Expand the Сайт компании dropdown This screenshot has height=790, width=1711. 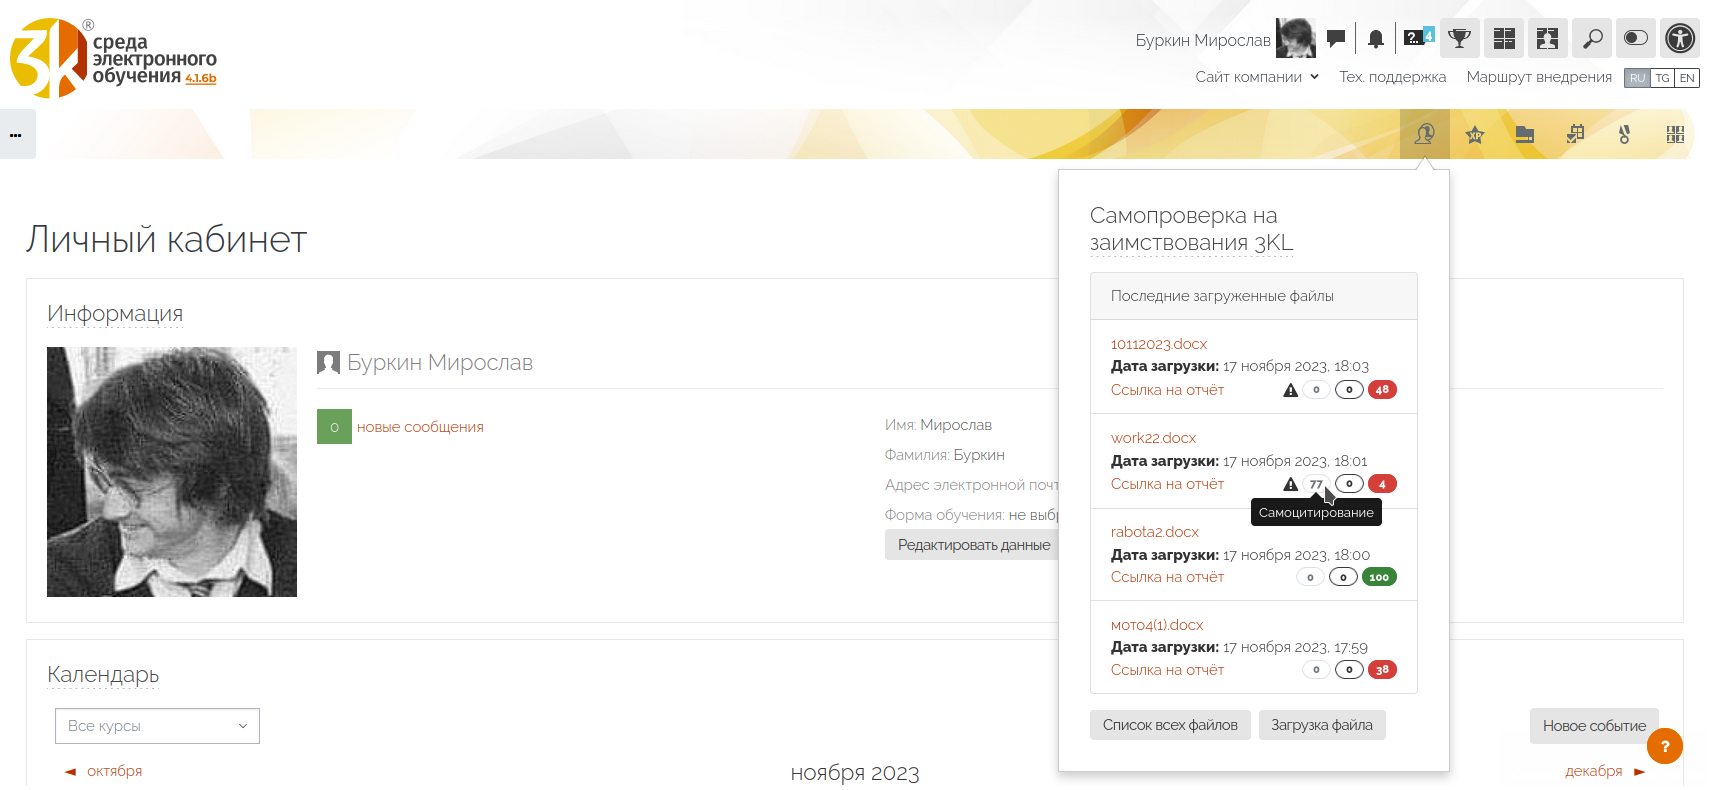point(1257,77)
